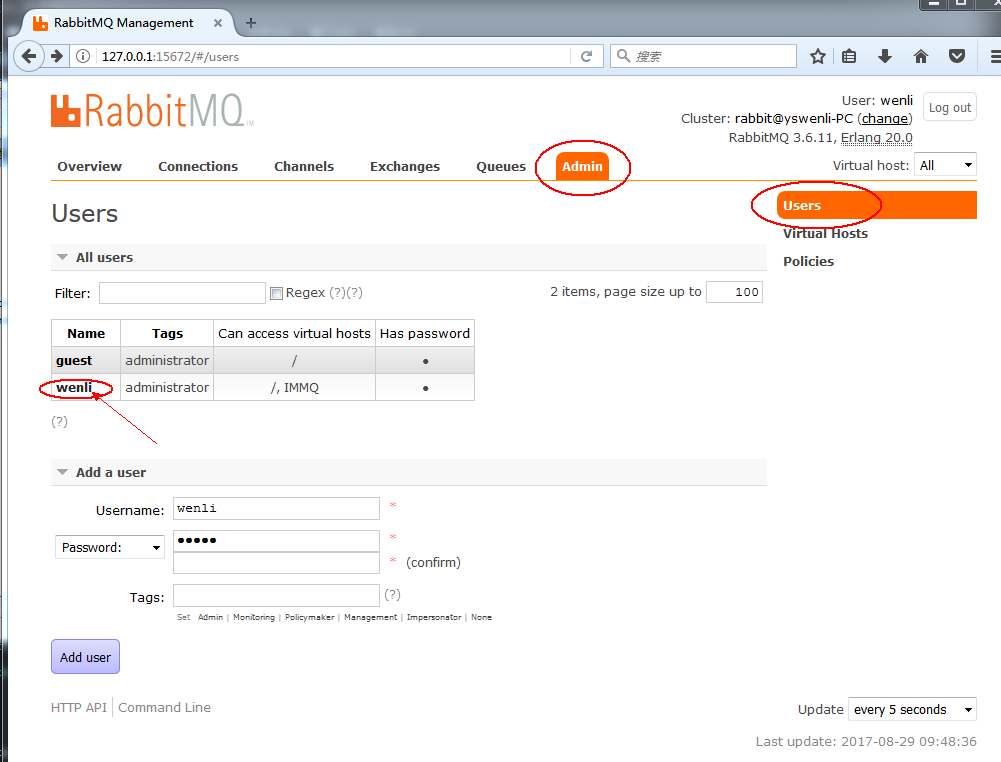The image size is (1001, 762).
Task: Click the Has password column header
Action: pyautogui.click(x=425, y=333)
